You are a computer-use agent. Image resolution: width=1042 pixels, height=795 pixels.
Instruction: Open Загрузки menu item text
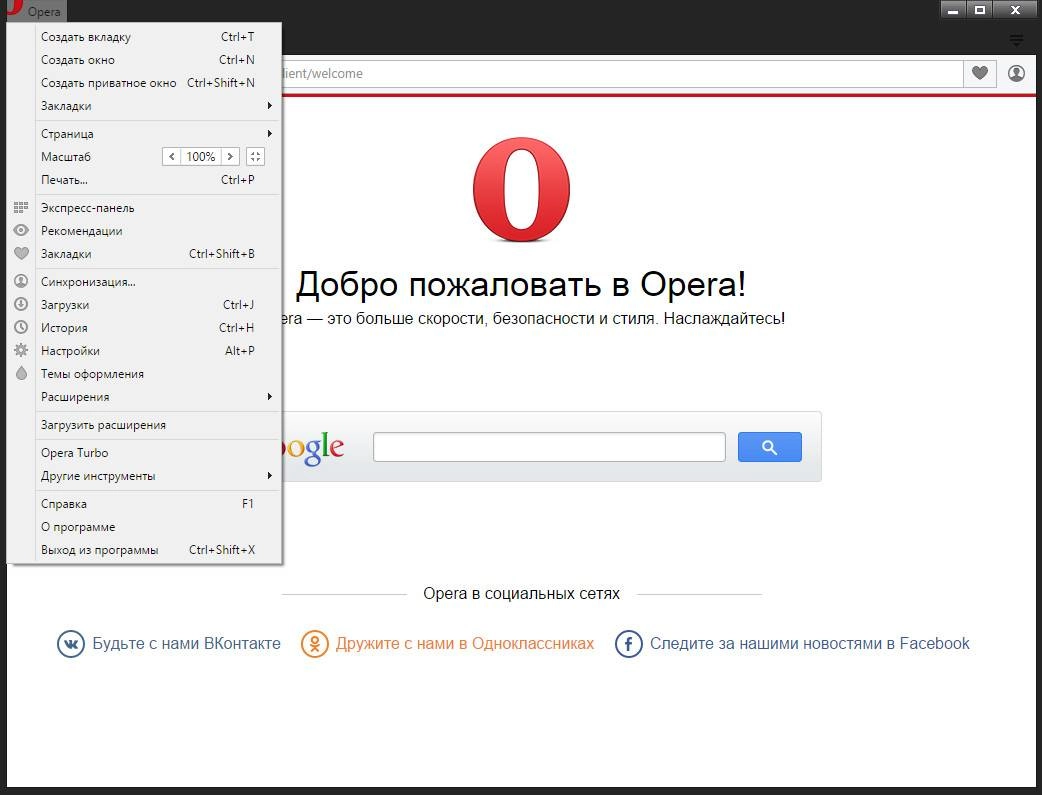coord(65,305)
